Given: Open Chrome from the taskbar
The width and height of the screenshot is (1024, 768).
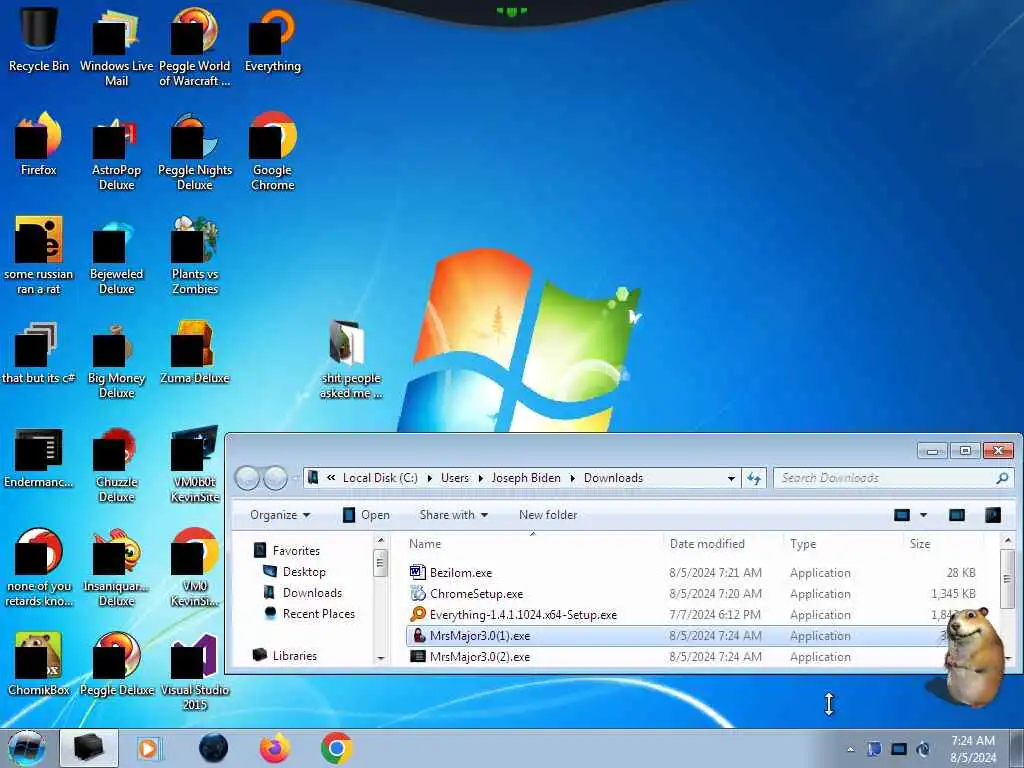Looking at the screenshot, I should tap(337, 748).
